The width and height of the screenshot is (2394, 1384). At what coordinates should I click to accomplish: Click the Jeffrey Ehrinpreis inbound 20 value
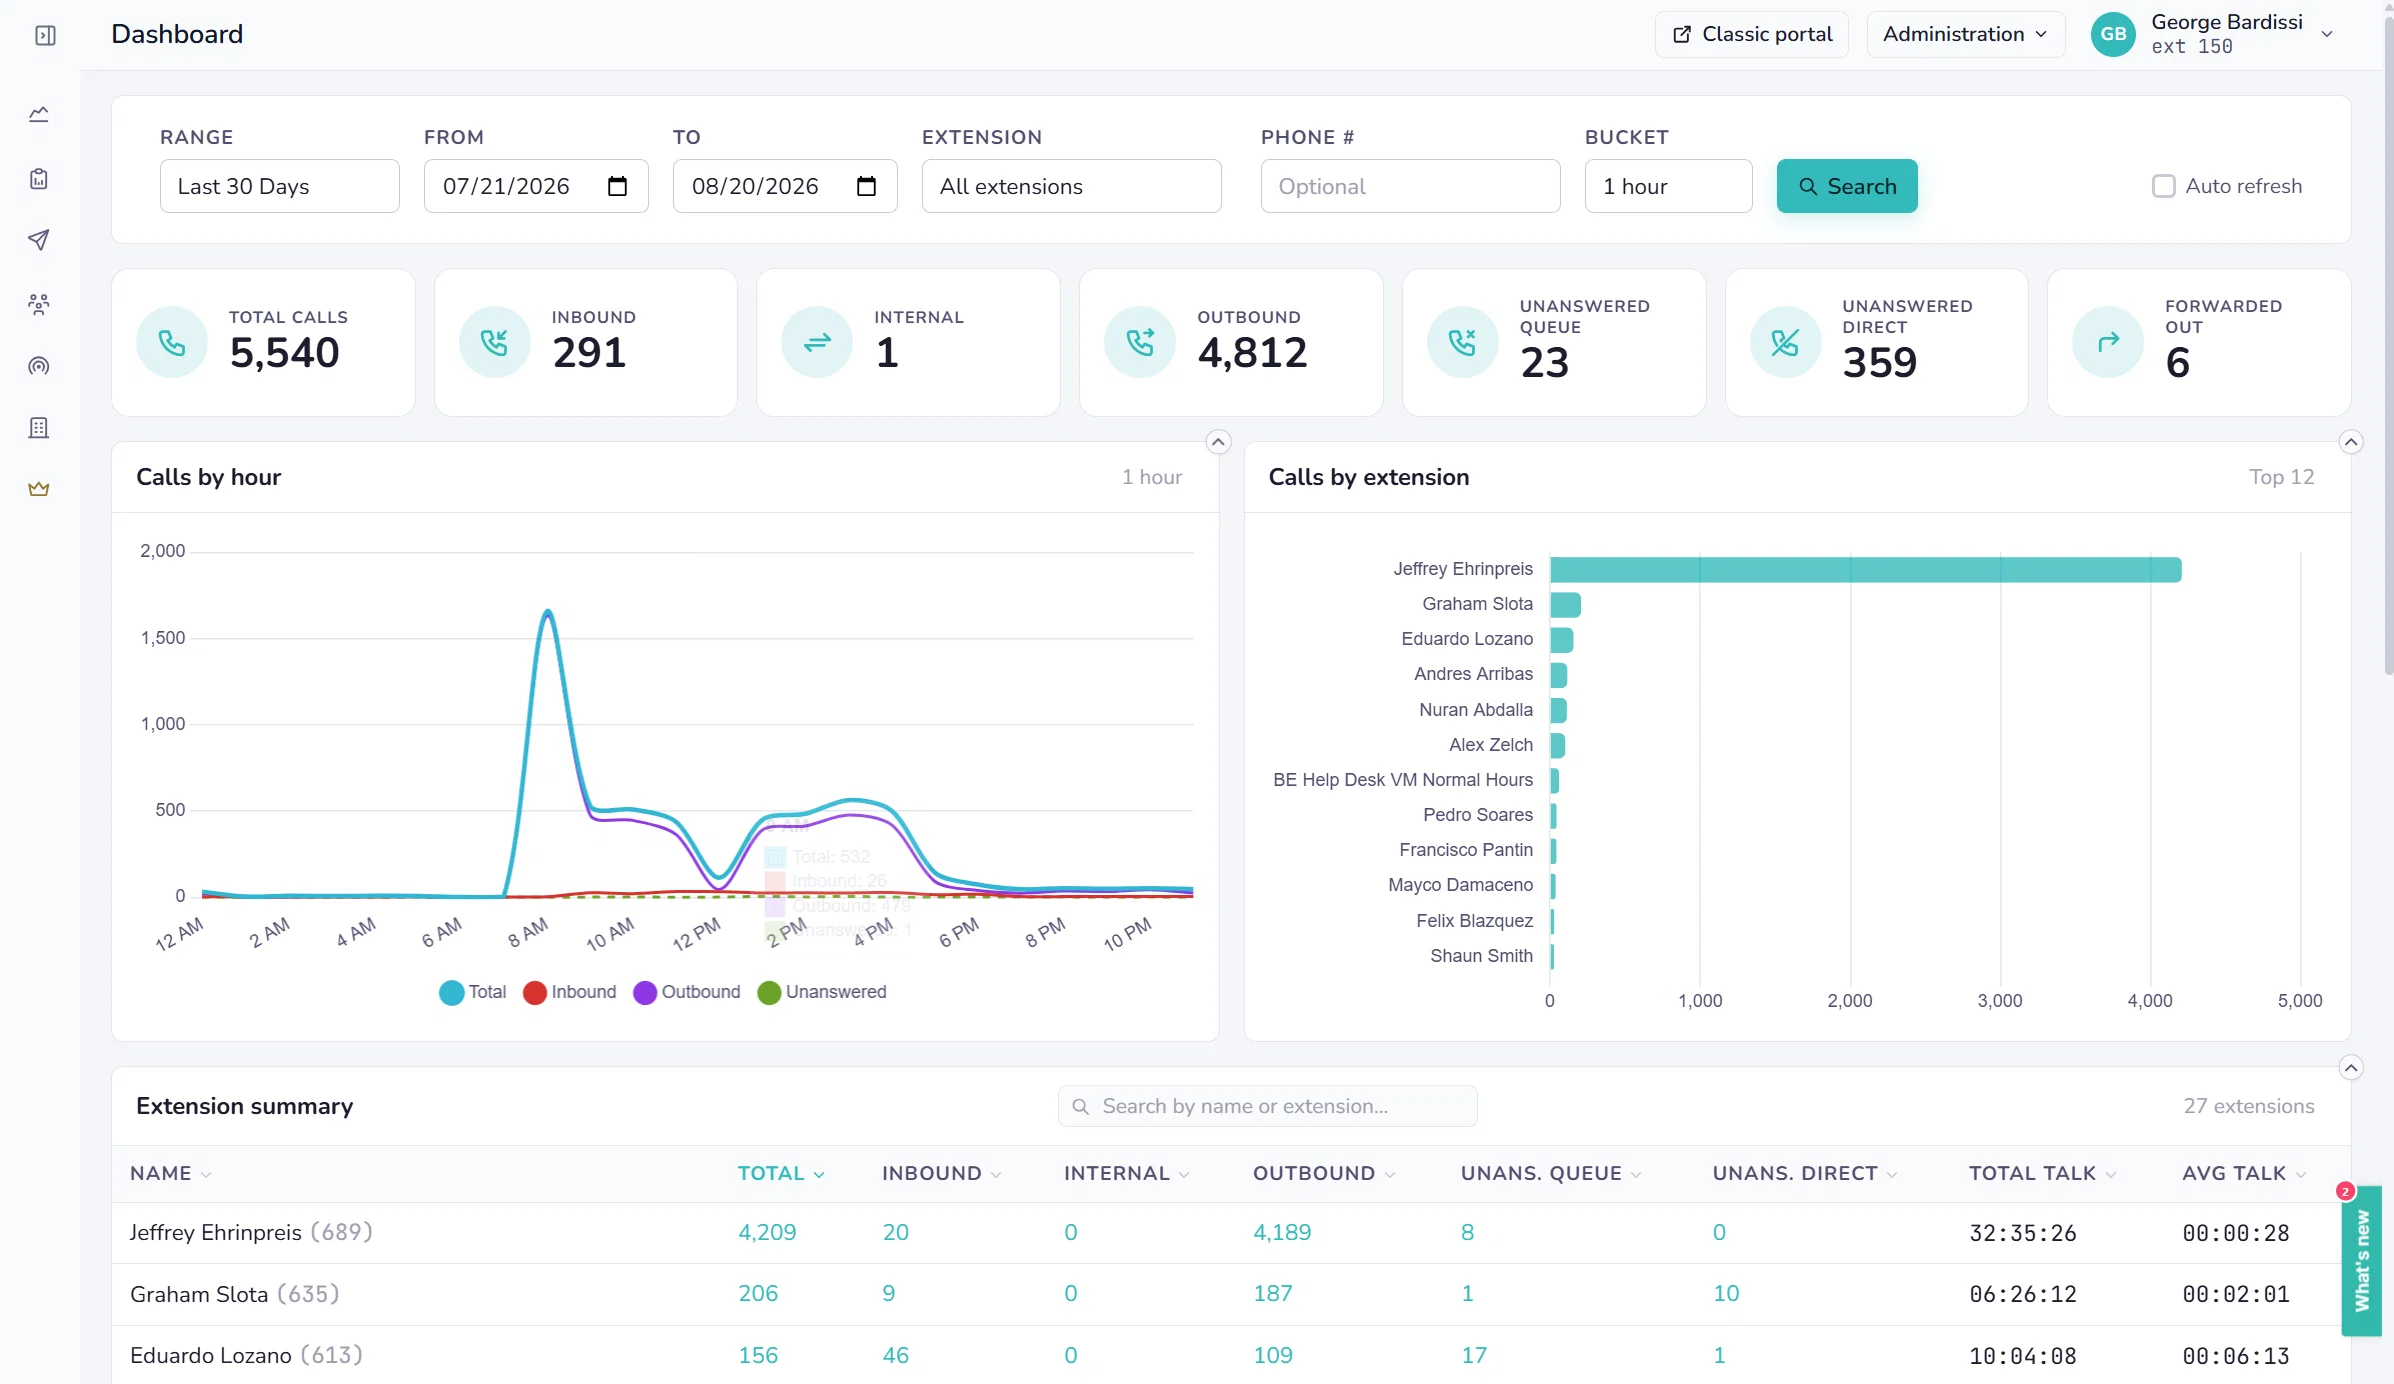(x=895, y=1233)
